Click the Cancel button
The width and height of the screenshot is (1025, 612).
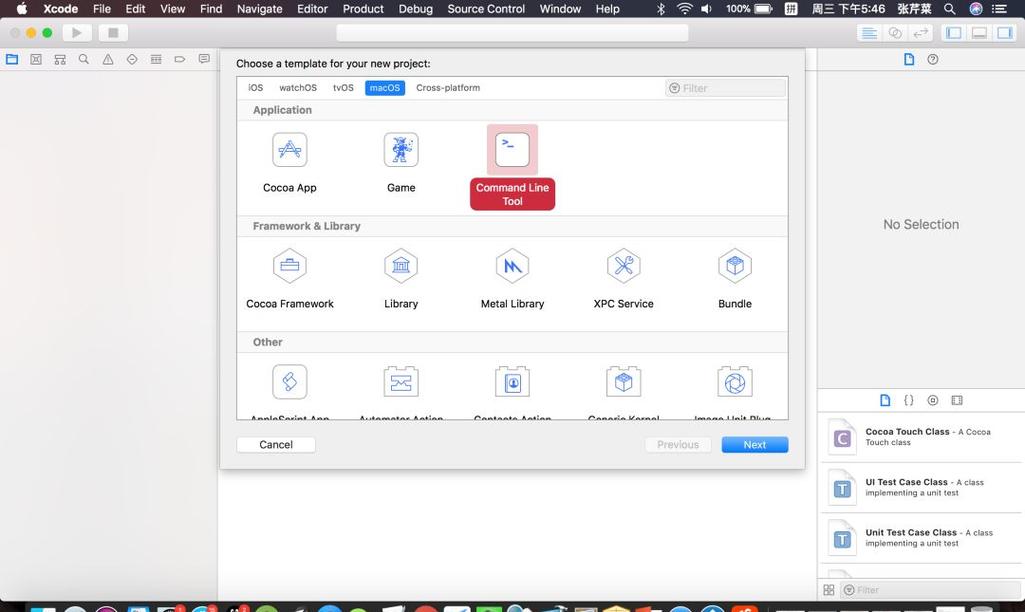click(x=276, y=445)
